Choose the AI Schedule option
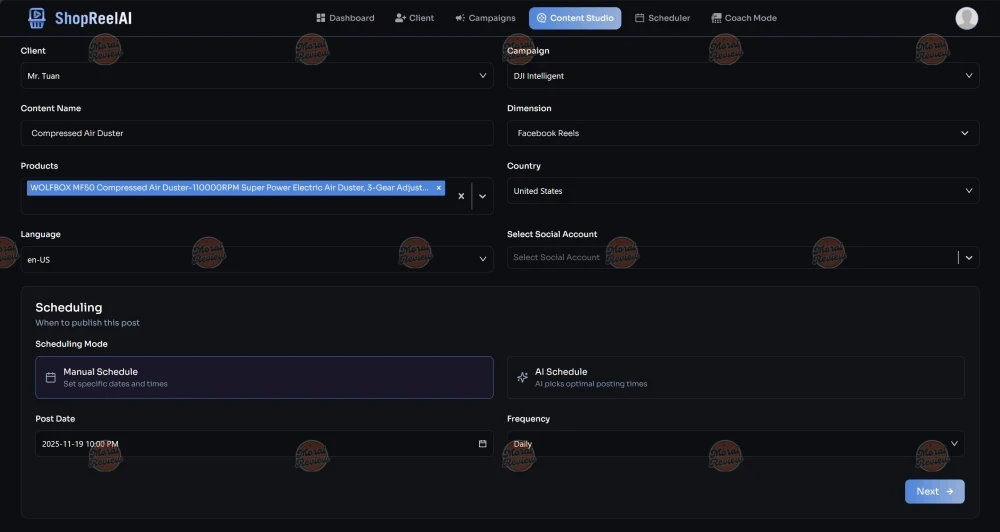 point(735,377)
